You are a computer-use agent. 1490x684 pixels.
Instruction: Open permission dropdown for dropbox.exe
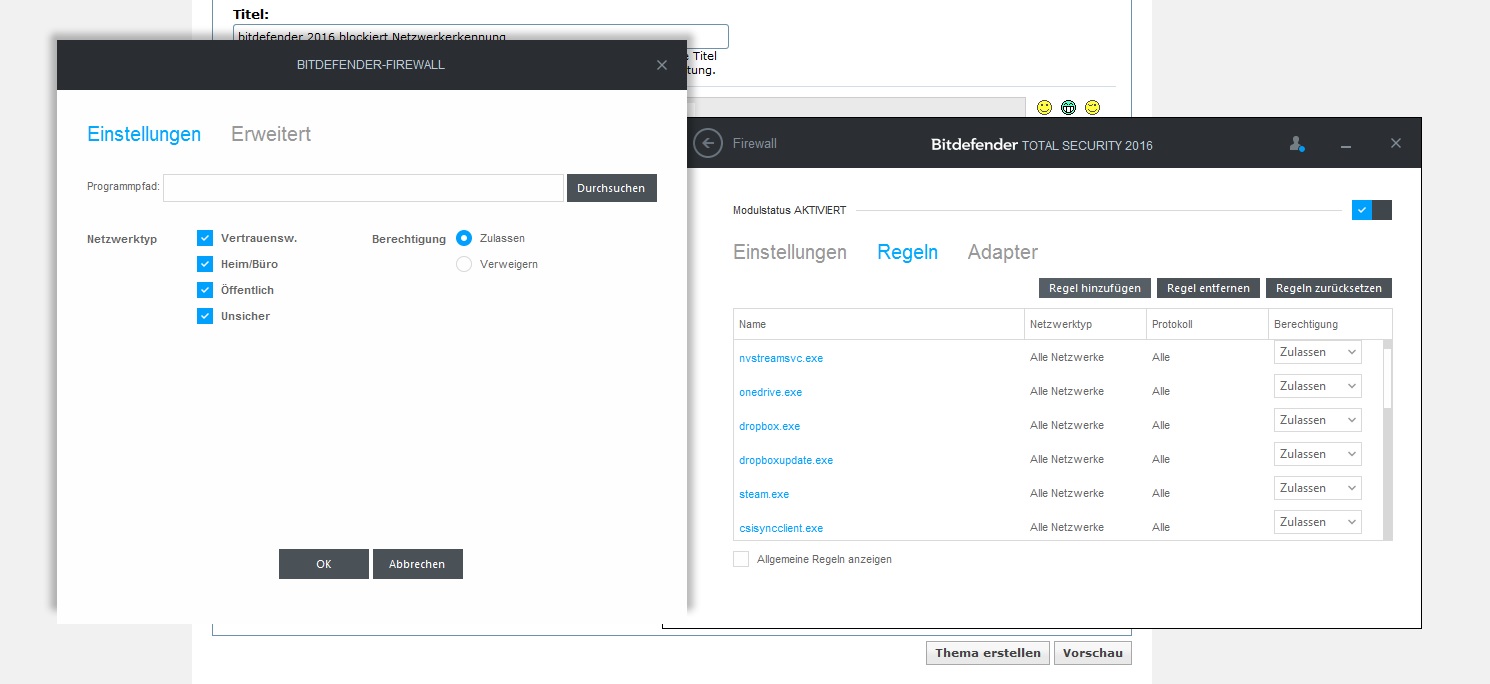click(1317, 420)
